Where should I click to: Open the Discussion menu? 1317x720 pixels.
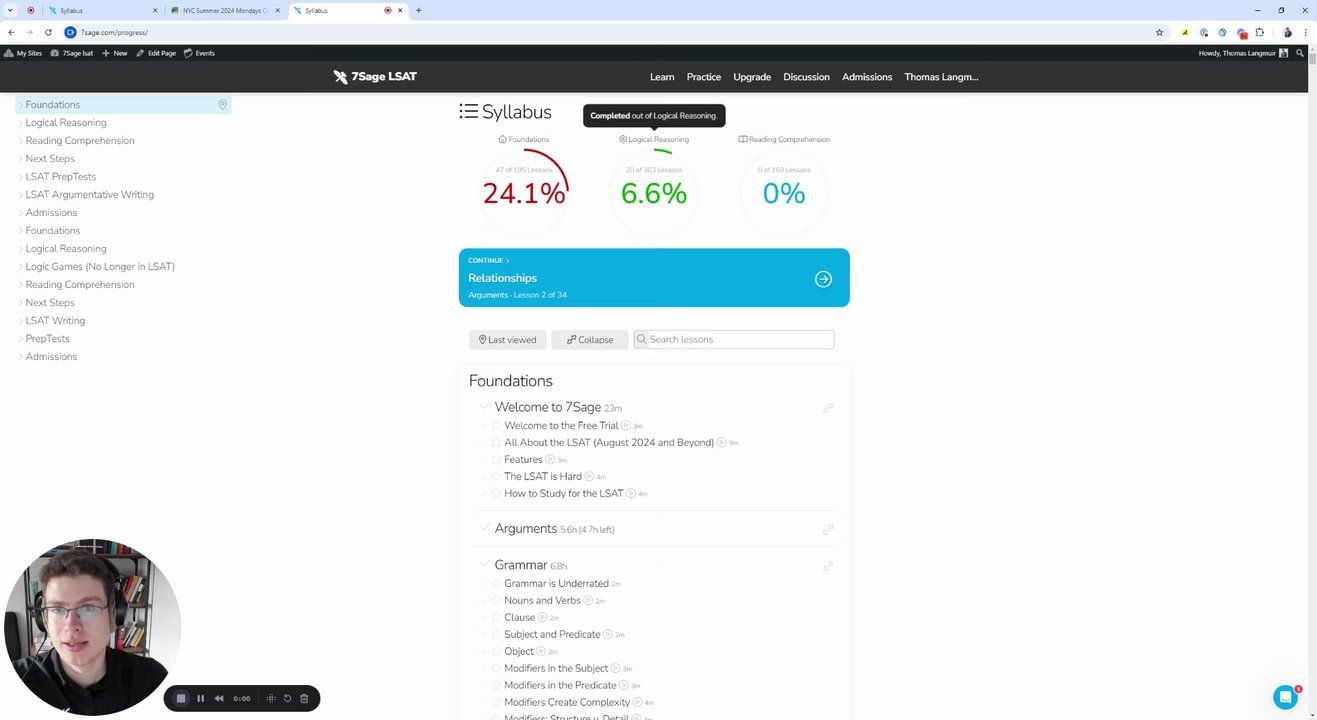807,77
